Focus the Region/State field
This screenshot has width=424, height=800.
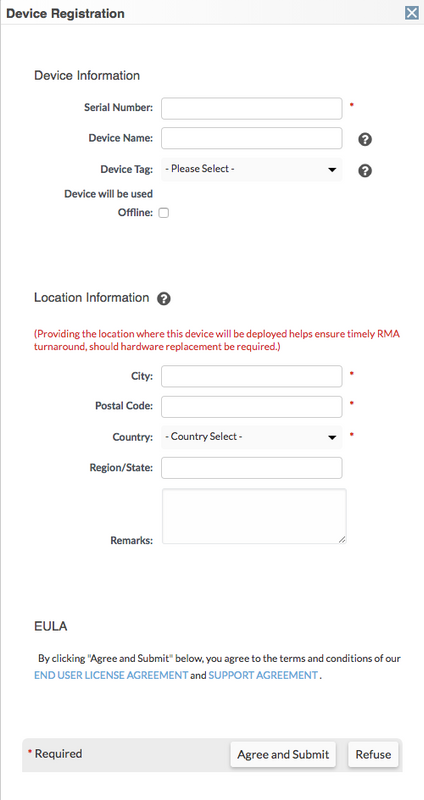[252, 468]
